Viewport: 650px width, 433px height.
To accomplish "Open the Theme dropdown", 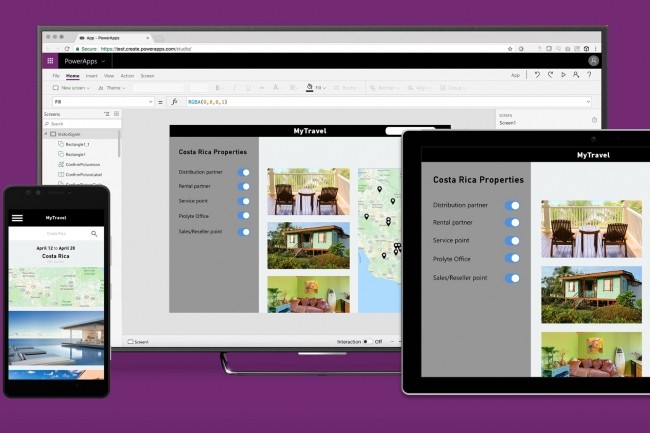I will tap(112, 88).
